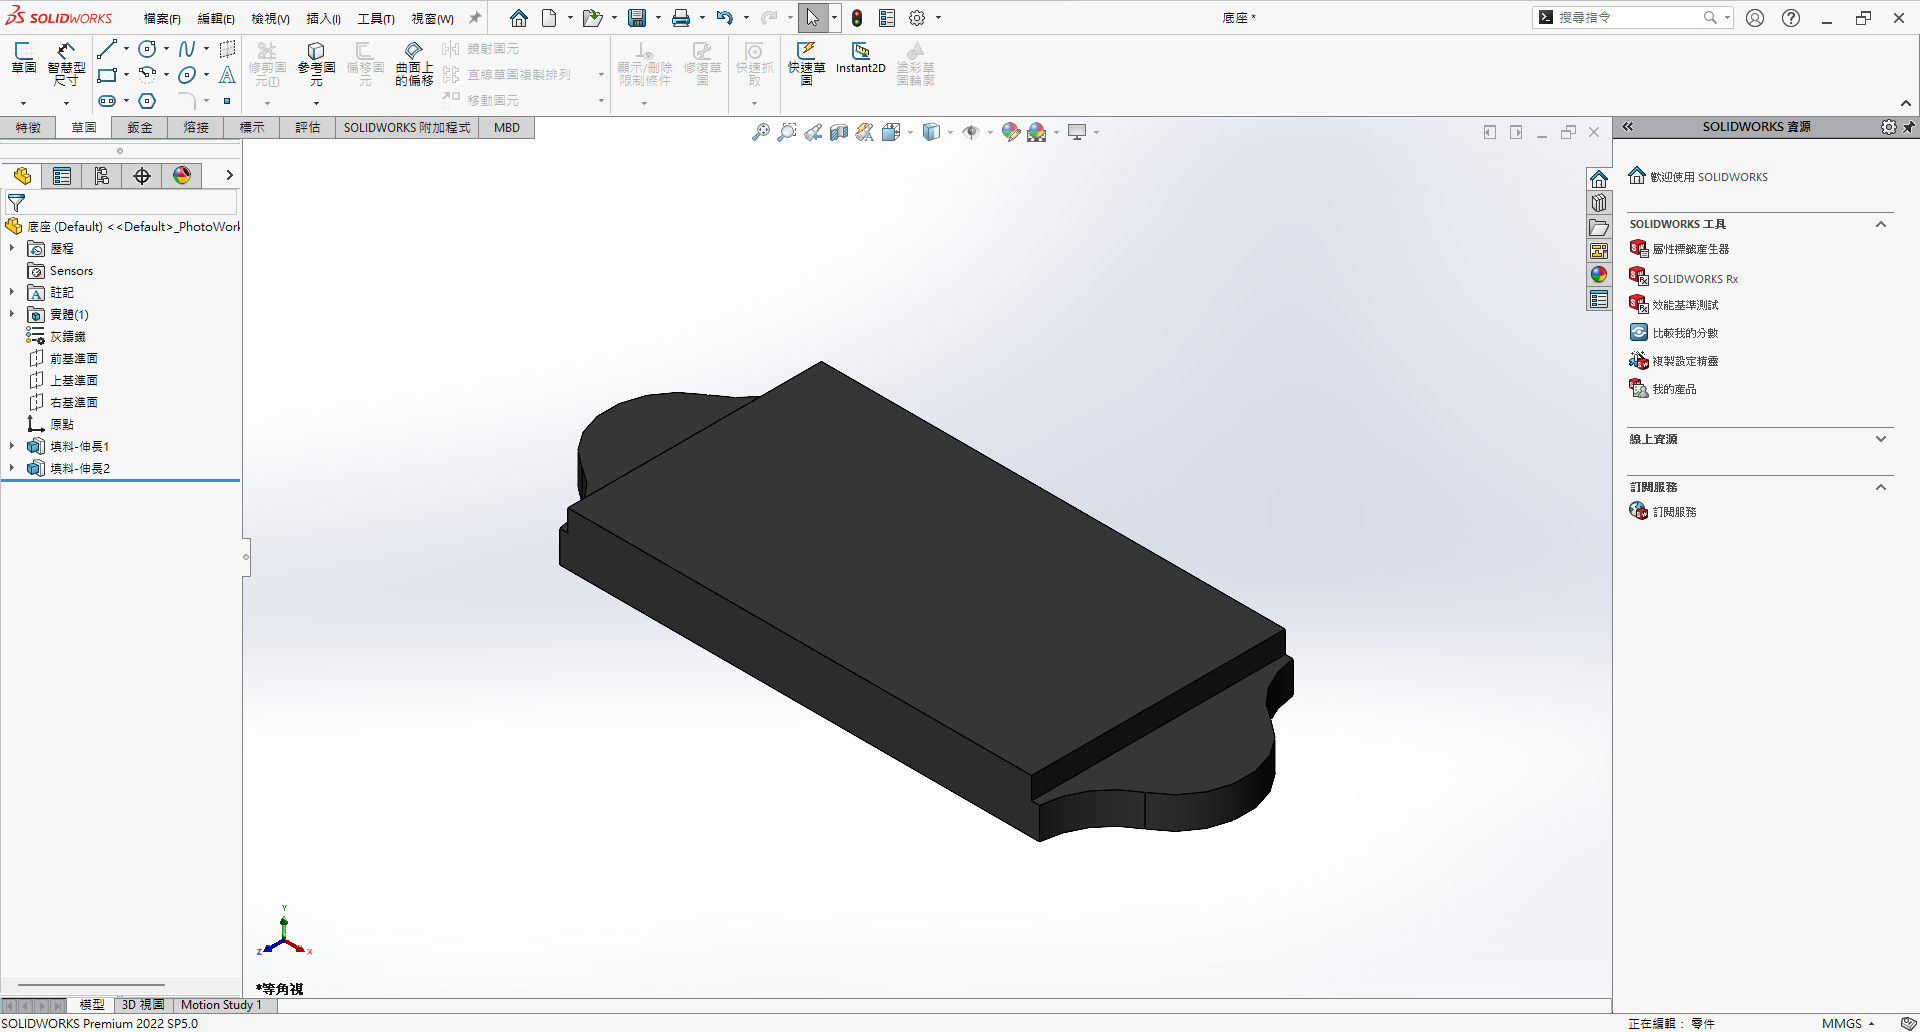Select the sketch Text tool
The height and width of the screenshot is (1032, 1920).
[x=227, y=75]
